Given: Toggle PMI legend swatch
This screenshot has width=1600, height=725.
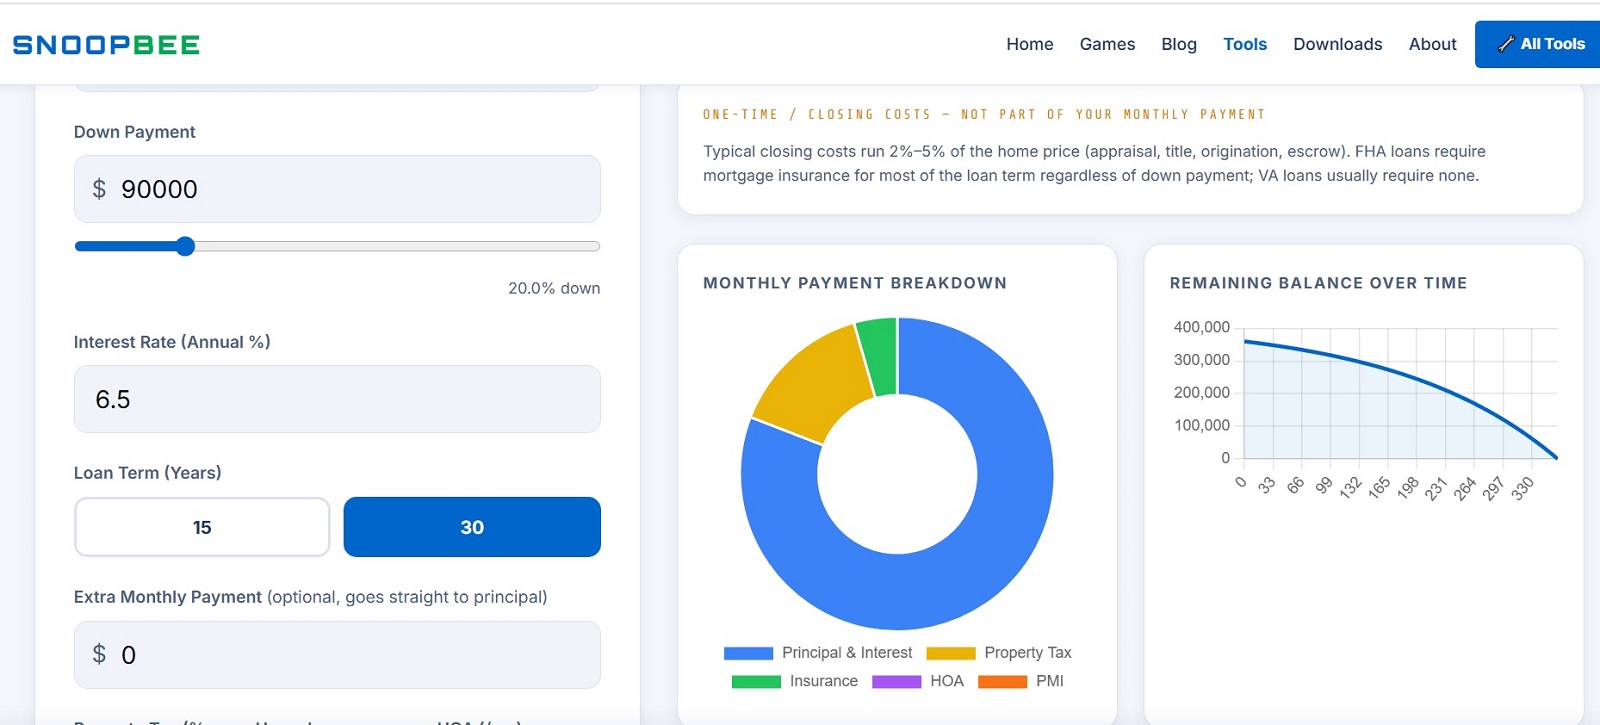Looking at the screenshot, I should coord(1002,682).
